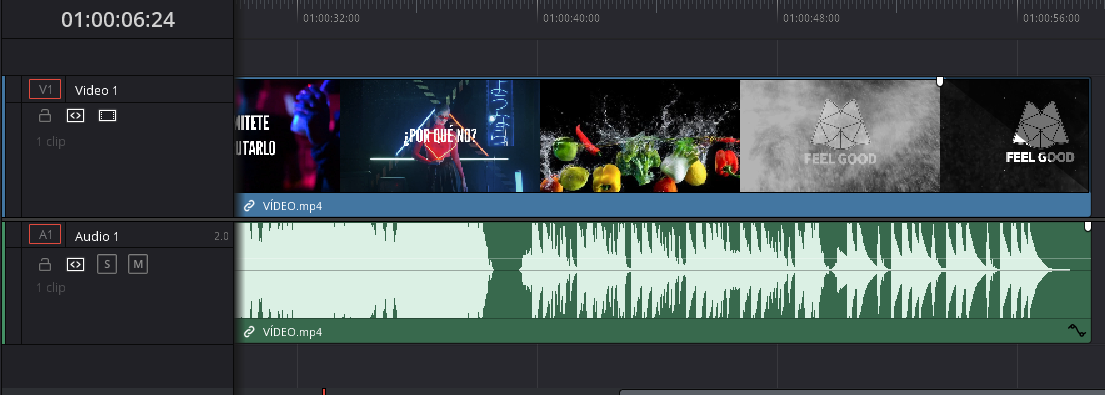Click the gray FEEL GOOD thumbnail in the video clip
Viewport: 1105px width, 395px height.
click(x=840, y=135)
